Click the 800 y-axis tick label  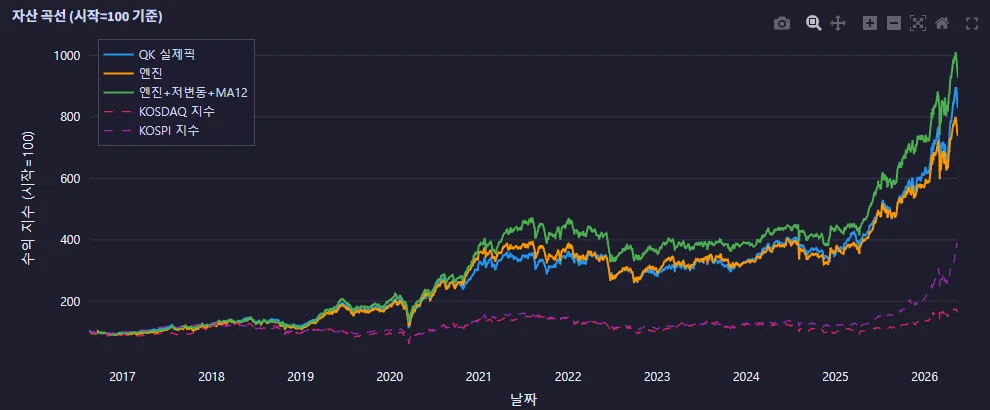coord(72,117)
